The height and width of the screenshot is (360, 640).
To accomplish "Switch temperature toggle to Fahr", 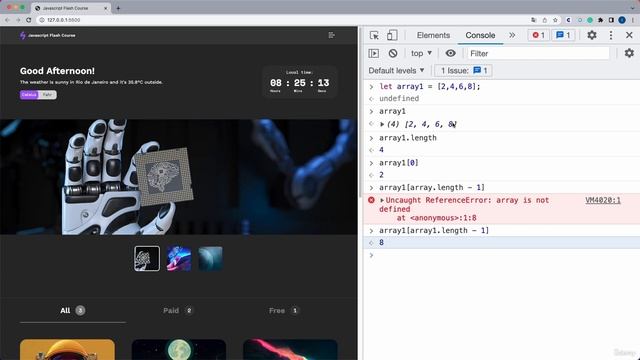I will click(47, 95).
